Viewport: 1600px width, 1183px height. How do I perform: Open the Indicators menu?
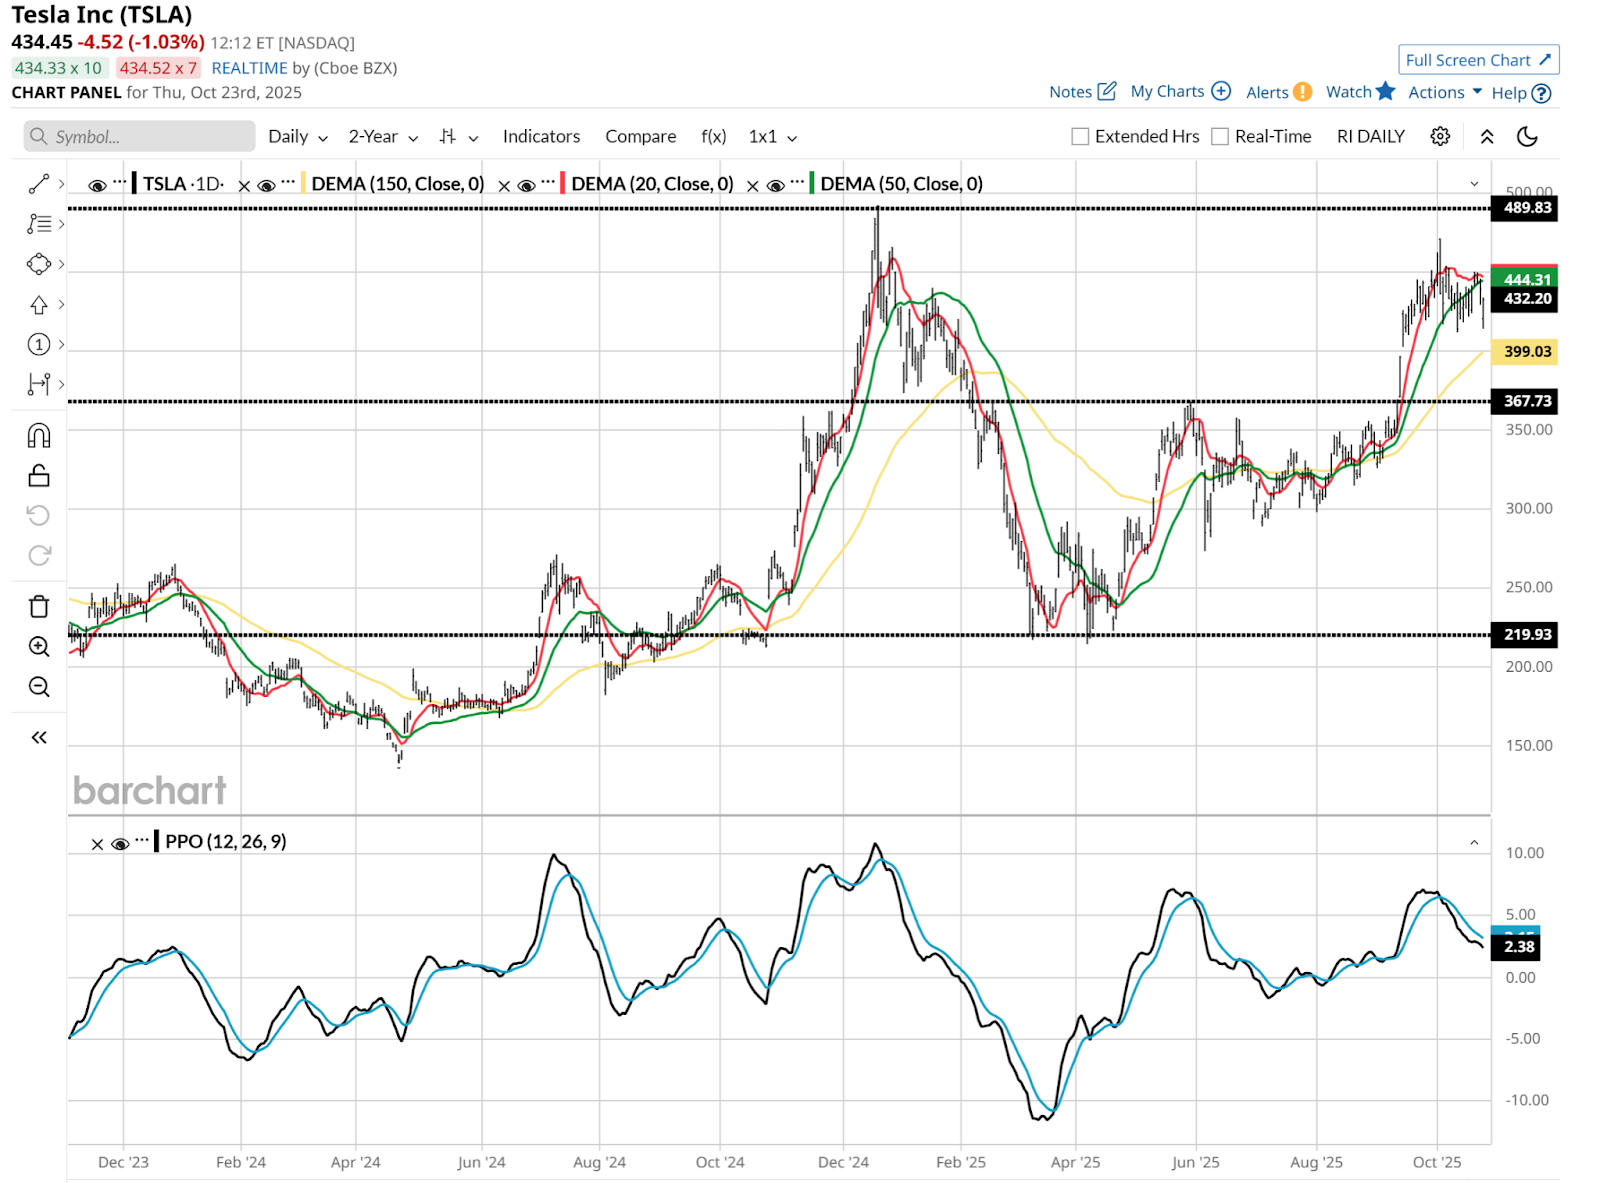pos(541,137)
